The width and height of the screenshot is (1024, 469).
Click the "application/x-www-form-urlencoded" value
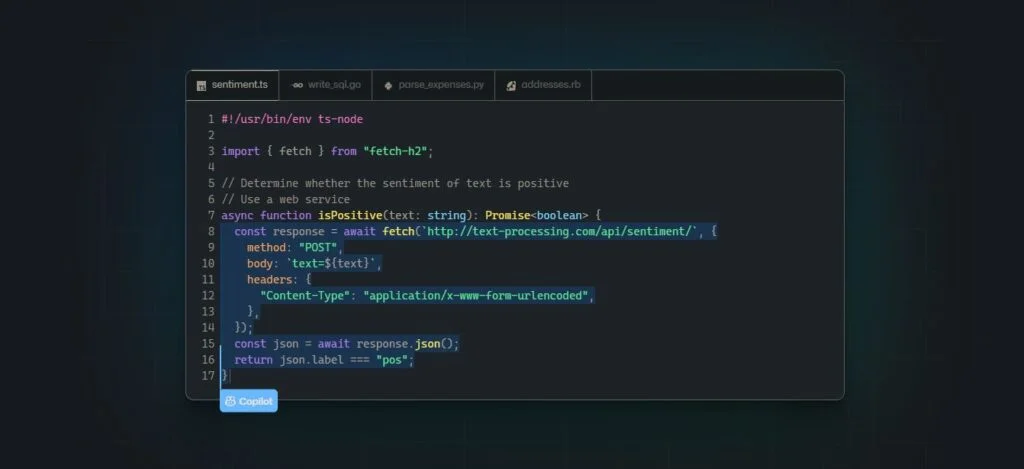pos(476,295)
